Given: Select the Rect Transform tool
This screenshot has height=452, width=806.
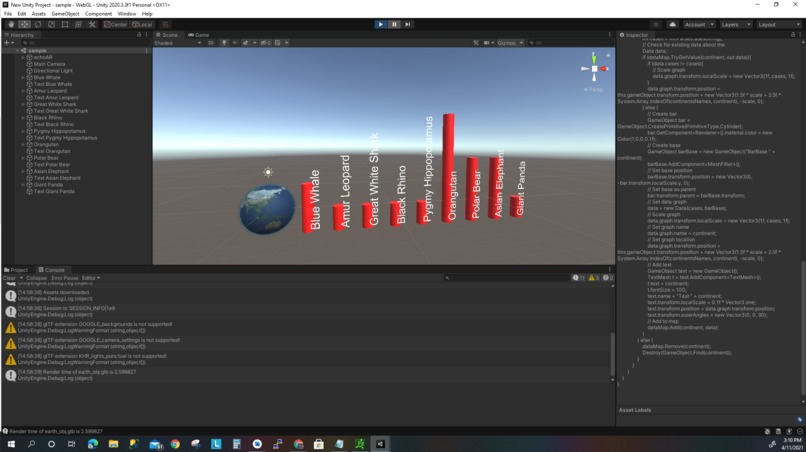Looking at the screenshot, I should point(65,24).
